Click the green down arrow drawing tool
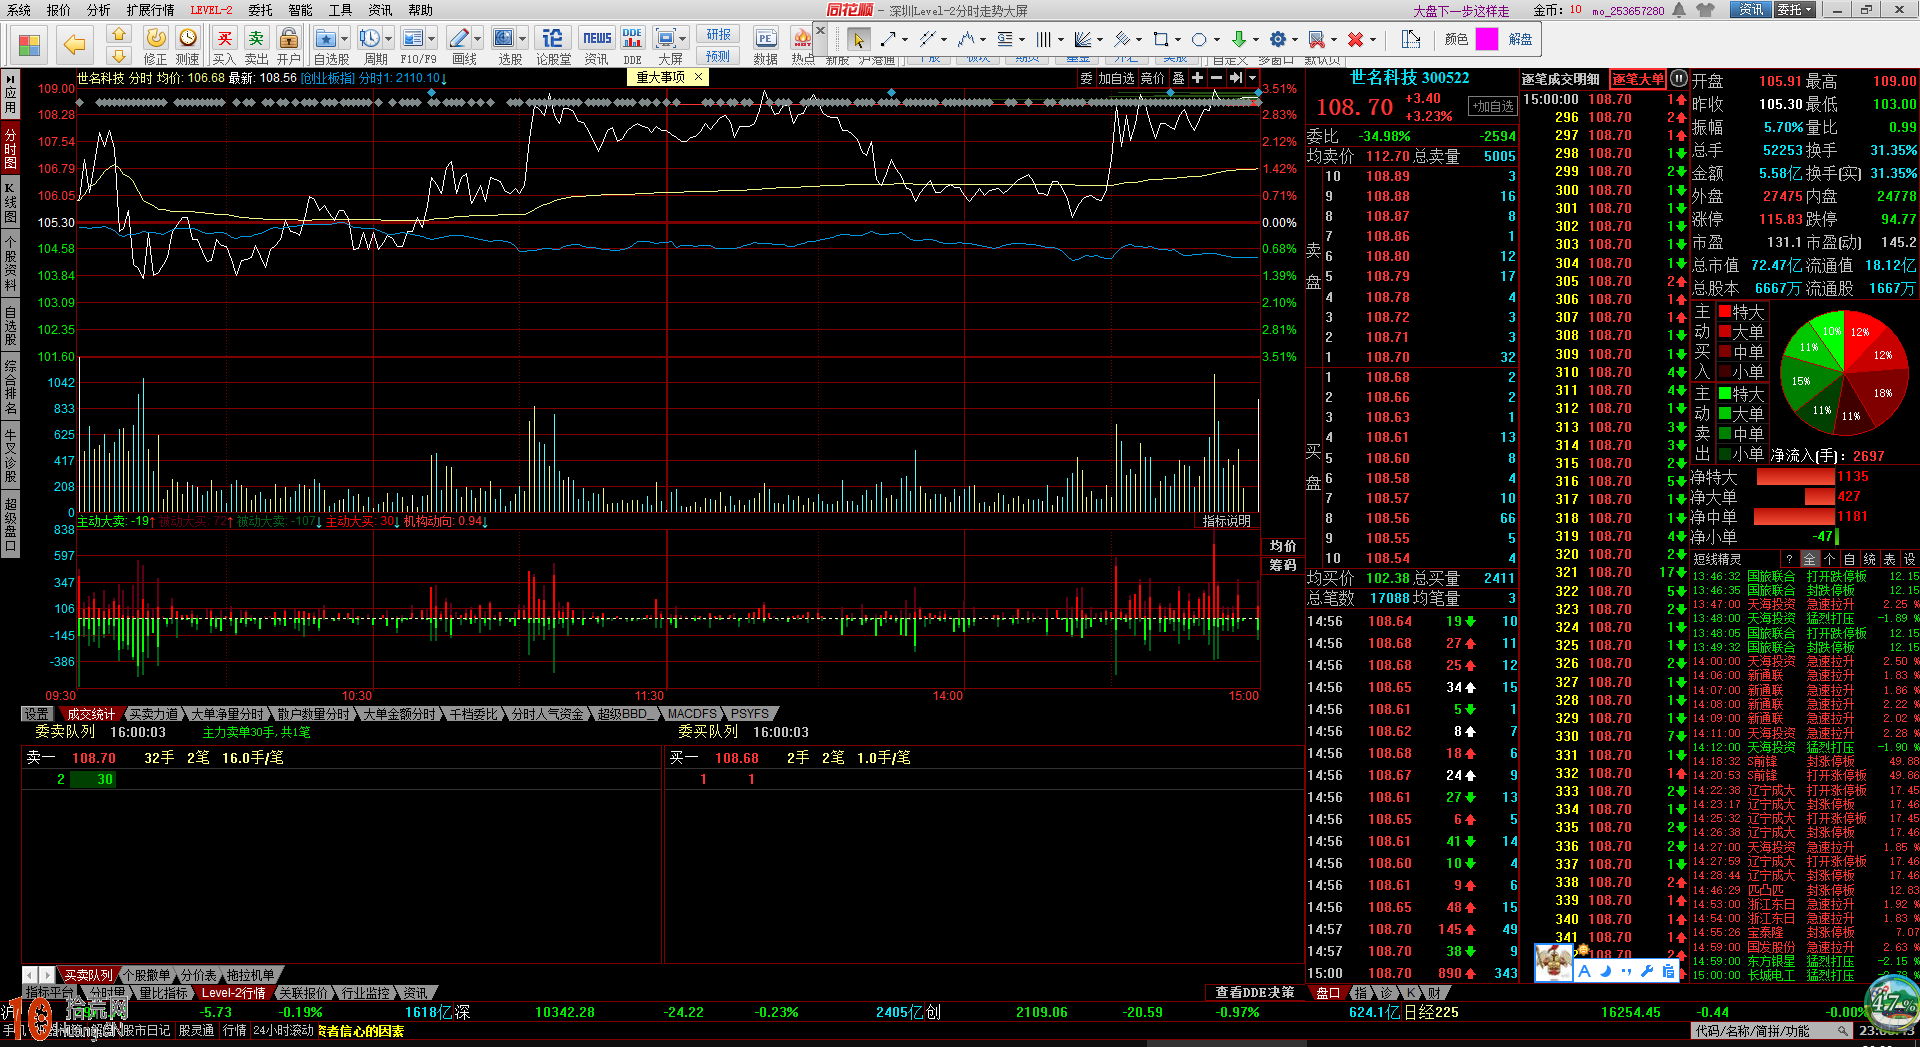The image size is (1920, 1047). (1239, 39)
